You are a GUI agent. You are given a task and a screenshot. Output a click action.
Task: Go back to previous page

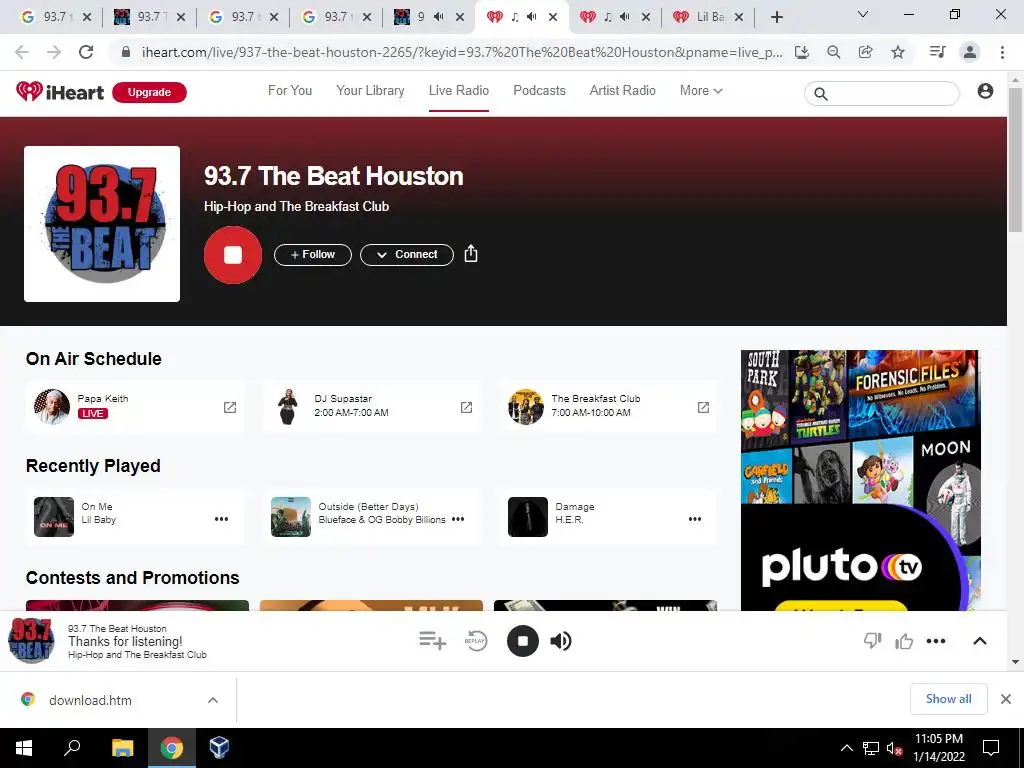click(x=22, y=52)
